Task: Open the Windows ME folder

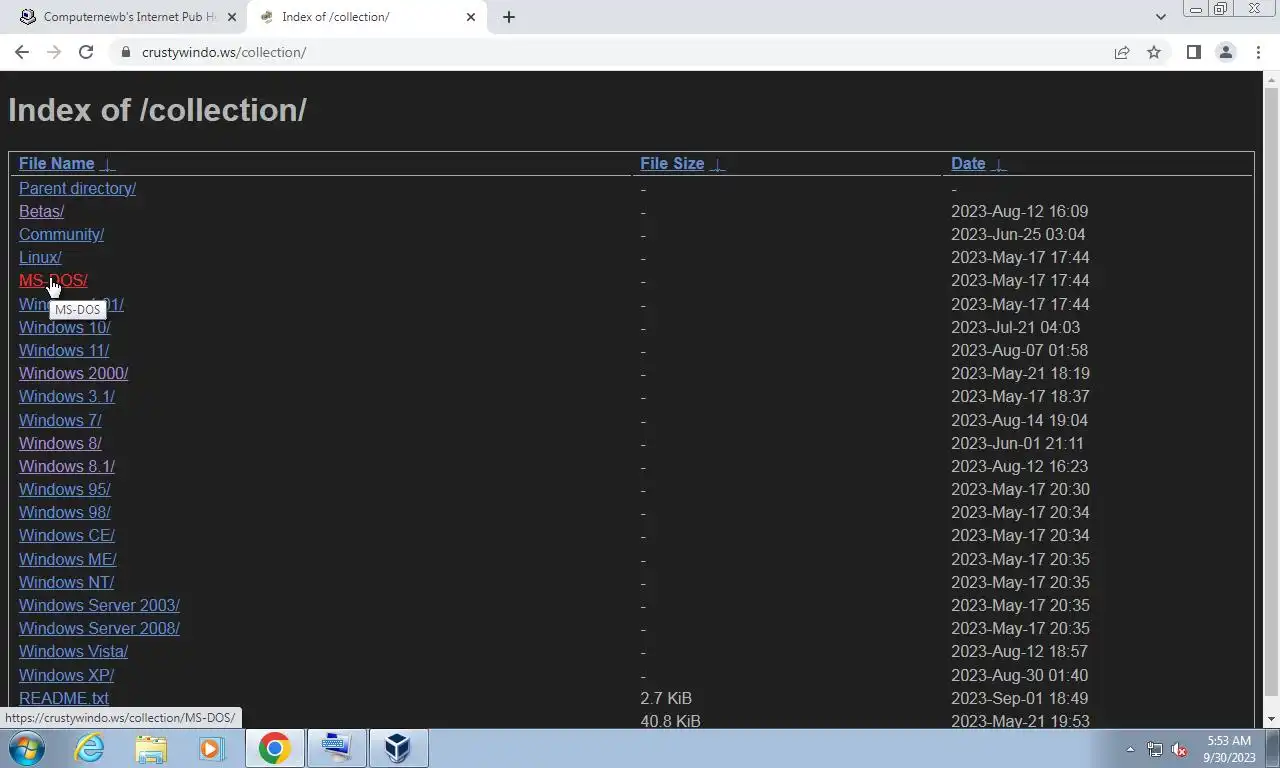Action: pyautogui.click(x=67, y=559)
